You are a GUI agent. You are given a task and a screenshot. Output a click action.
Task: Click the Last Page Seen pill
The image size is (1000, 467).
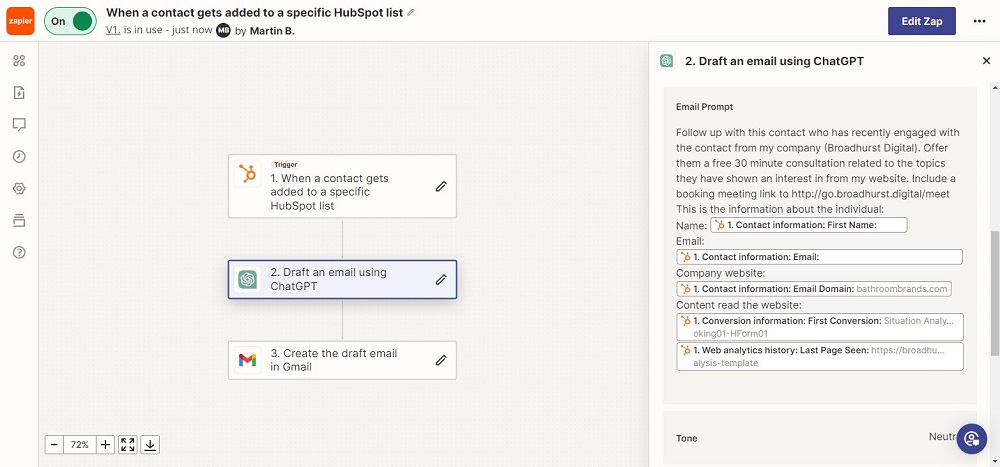820,356
